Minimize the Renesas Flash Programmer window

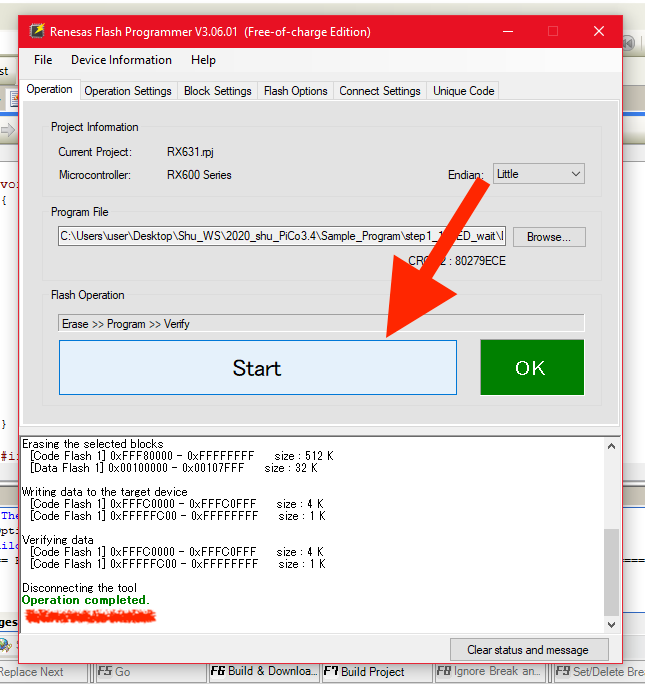coord(508,31)
